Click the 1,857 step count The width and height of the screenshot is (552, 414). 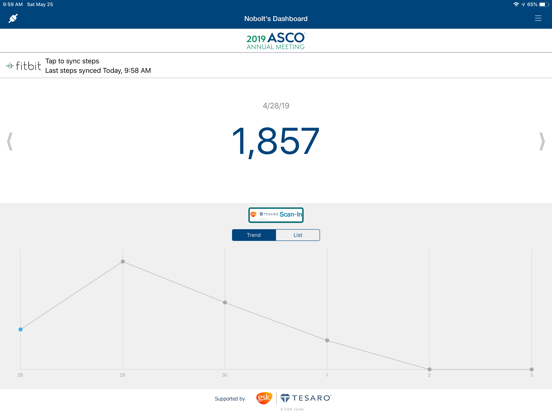coord(276,142)
